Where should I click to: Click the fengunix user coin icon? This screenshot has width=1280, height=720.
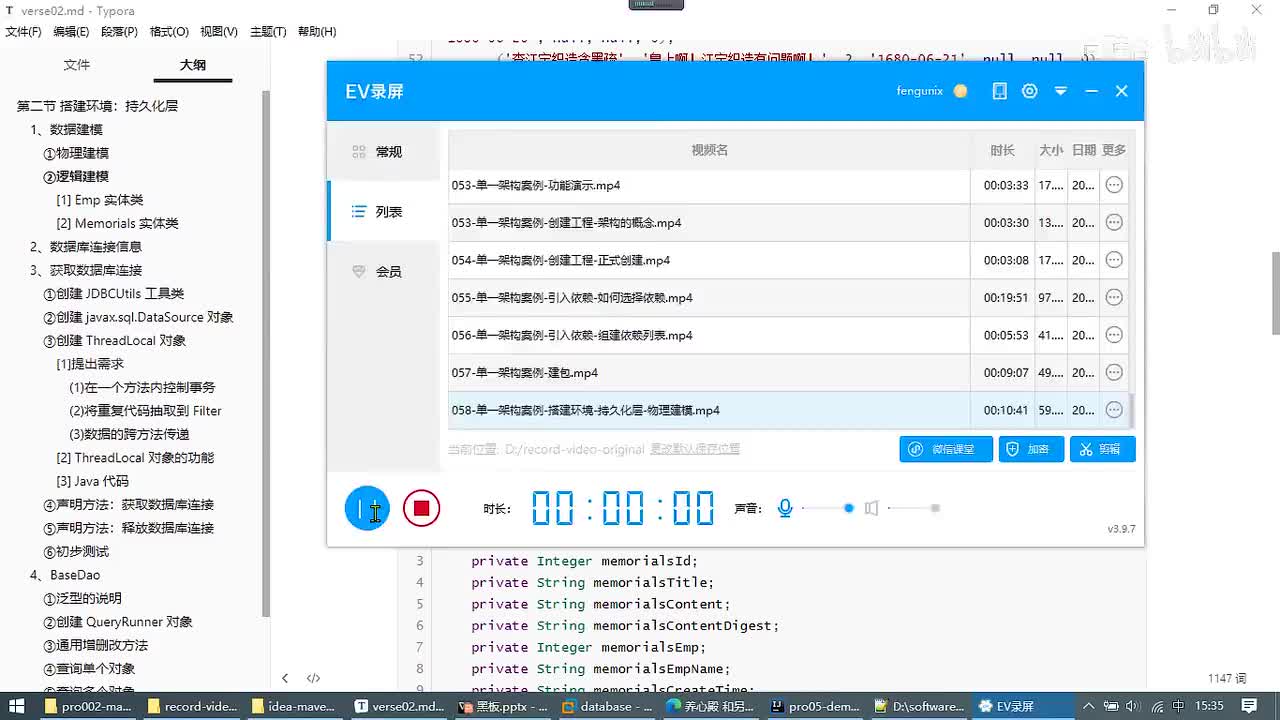click(x=960, y=91)
